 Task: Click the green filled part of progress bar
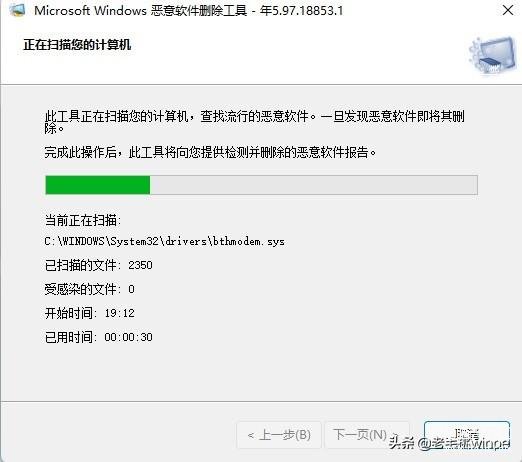pos(98,185)
